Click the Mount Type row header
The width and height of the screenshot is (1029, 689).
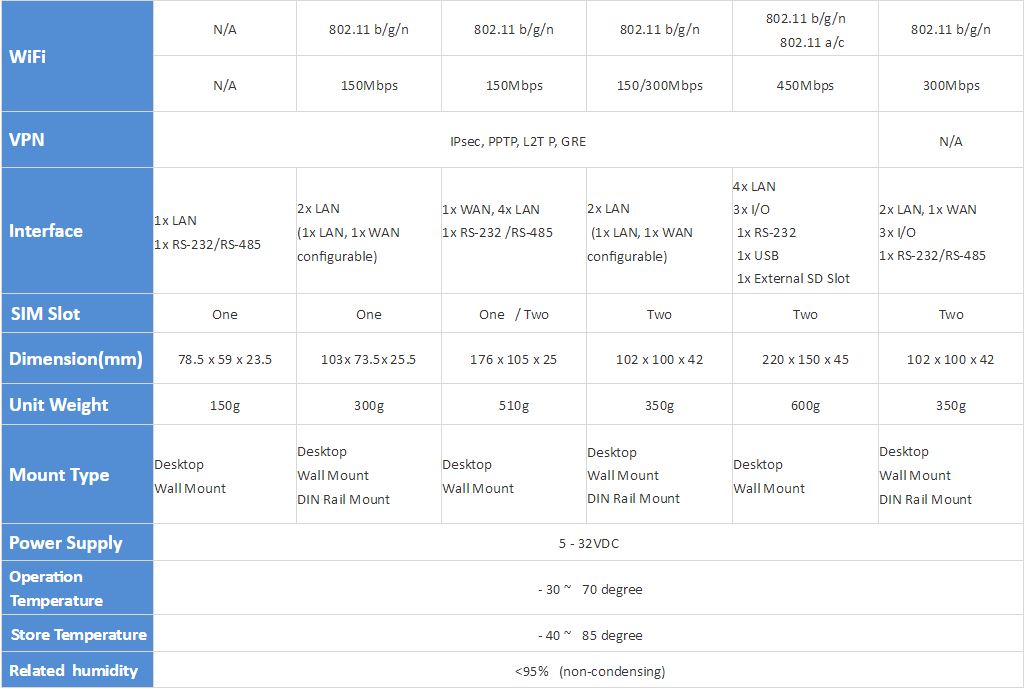(77, 474)
